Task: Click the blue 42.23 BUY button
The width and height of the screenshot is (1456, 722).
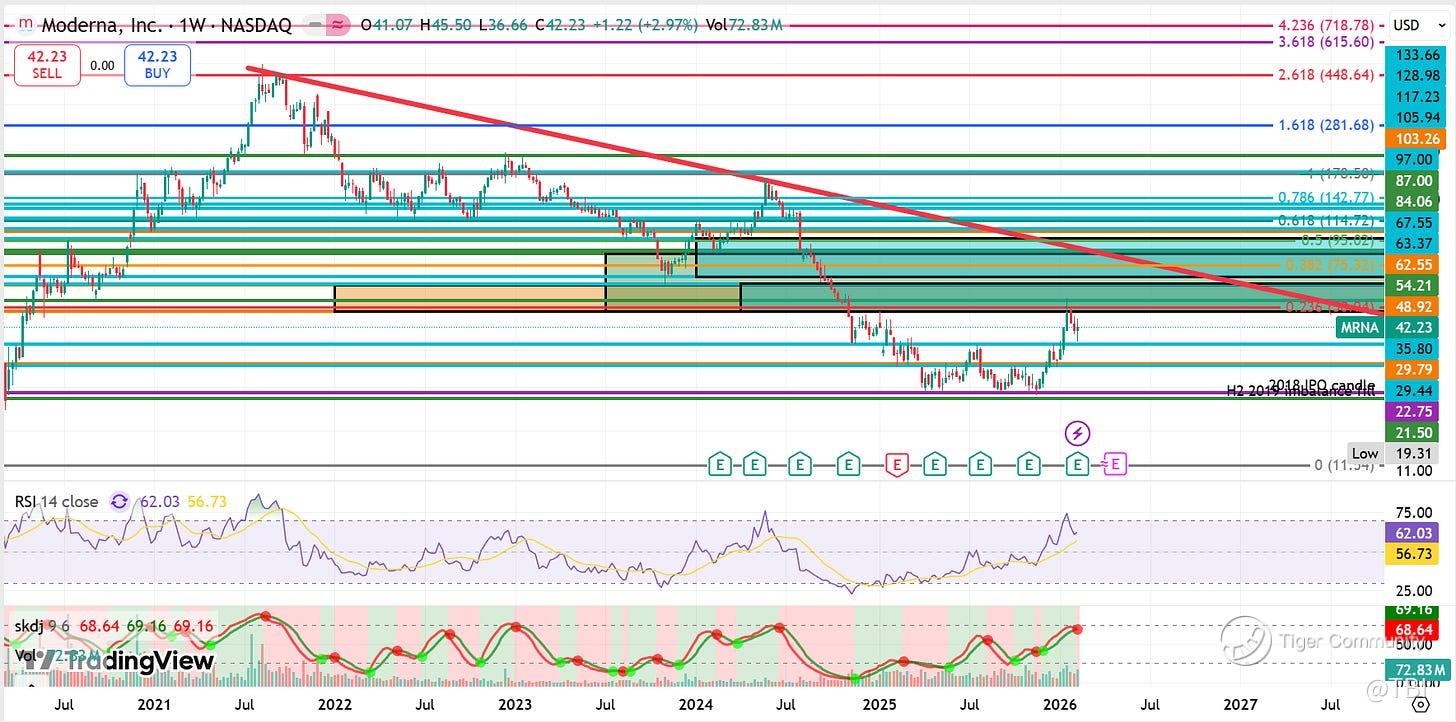Action: click(158, 65)
